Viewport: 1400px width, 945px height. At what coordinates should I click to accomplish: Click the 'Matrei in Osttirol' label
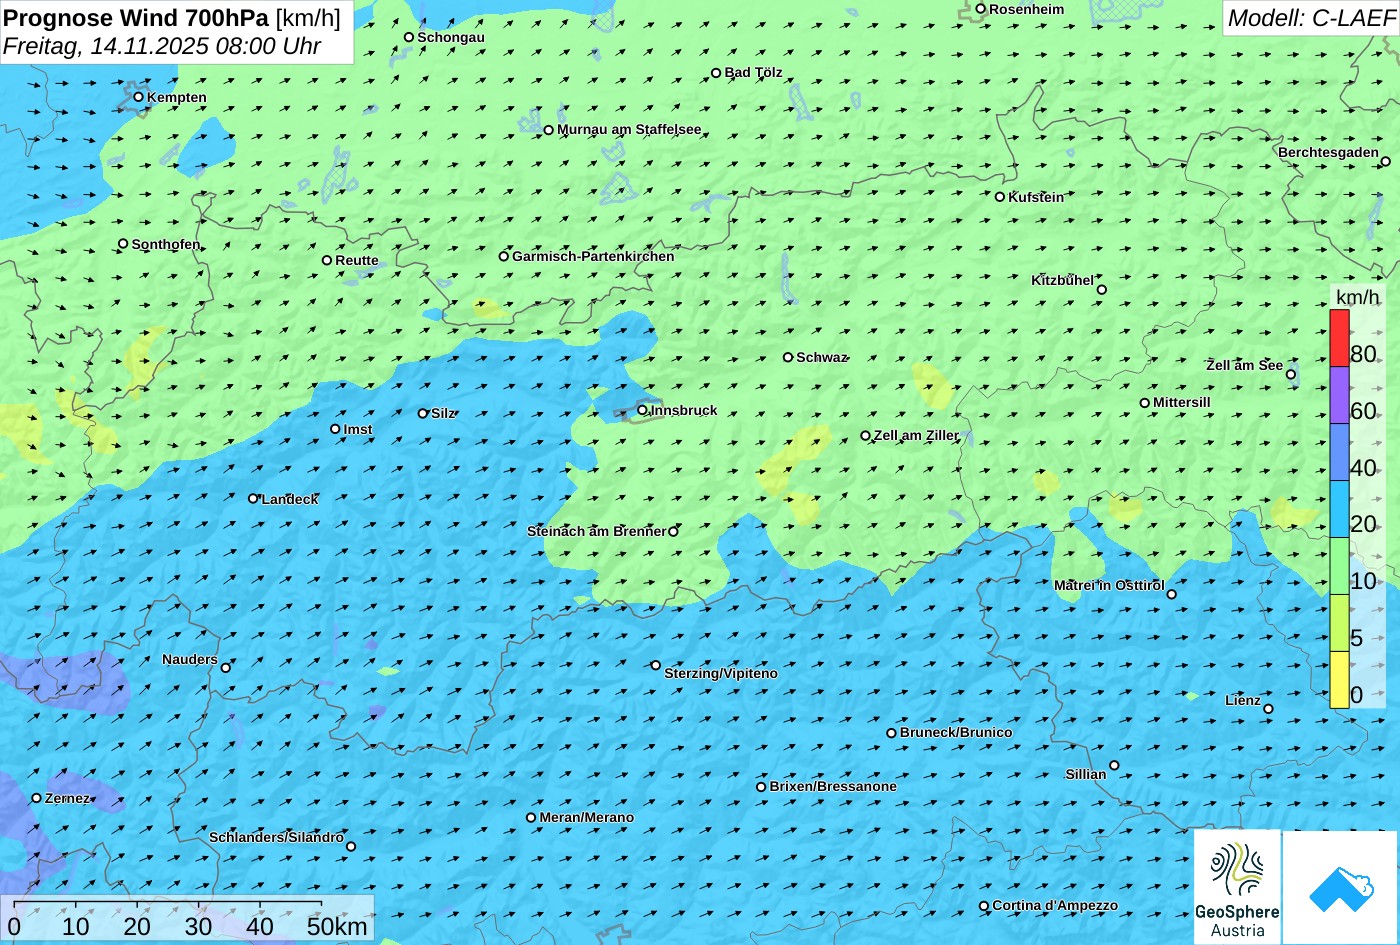1109,585
